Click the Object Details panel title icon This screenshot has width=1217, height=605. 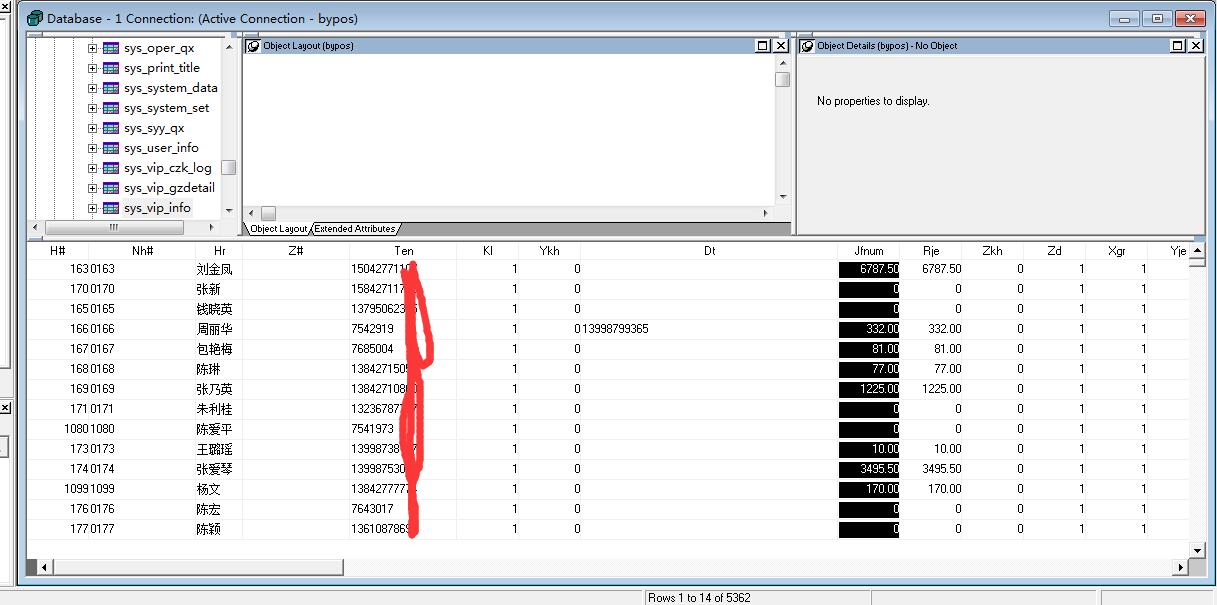(x=806, y=45)
